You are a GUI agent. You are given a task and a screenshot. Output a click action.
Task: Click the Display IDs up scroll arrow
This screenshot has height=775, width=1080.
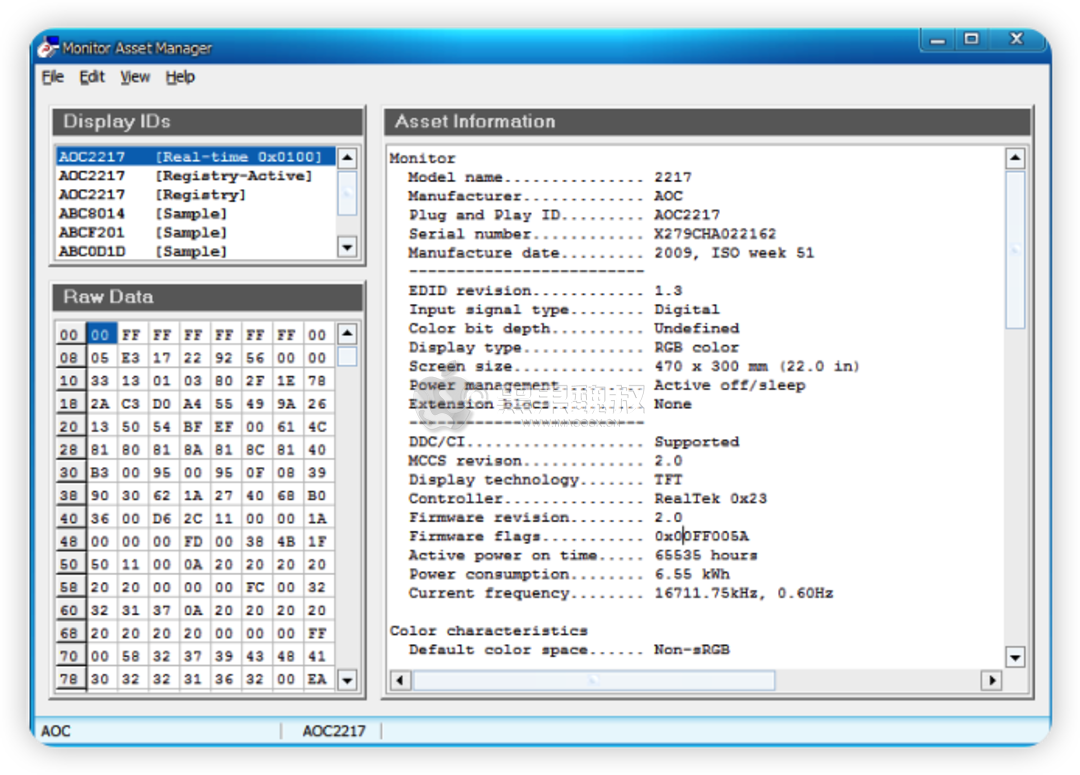pyautogui.click(x=346, y=159)
